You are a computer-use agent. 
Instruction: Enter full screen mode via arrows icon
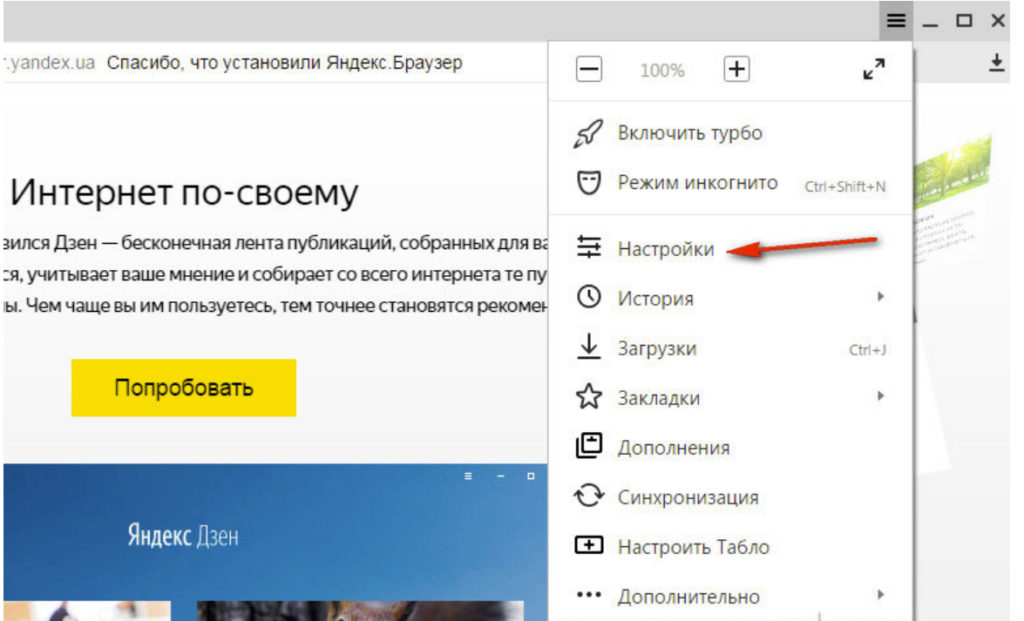874,69
